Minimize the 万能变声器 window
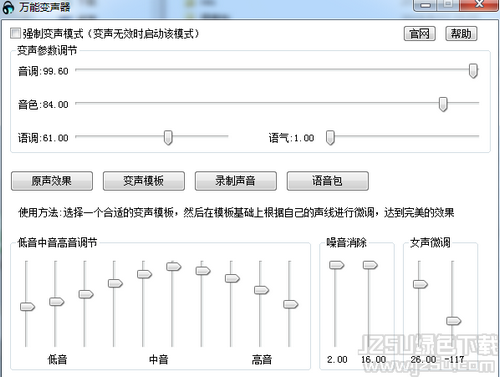The image size is (500, 377). coord(425,5)
